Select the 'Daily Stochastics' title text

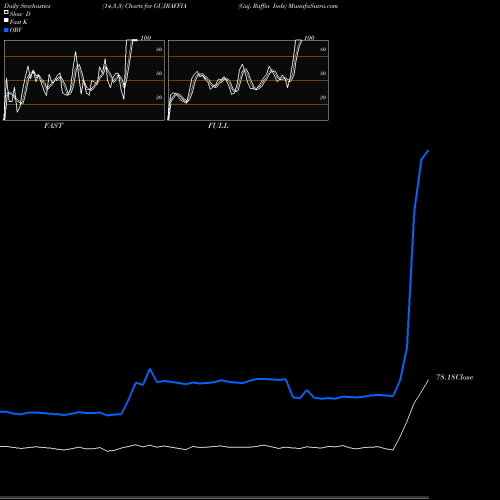pos(27,6)
